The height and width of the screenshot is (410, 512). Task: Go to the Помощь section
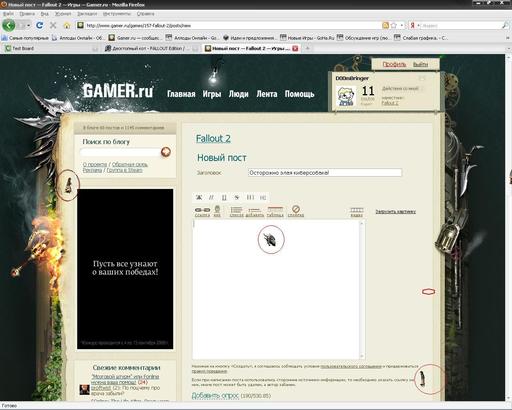299,94
